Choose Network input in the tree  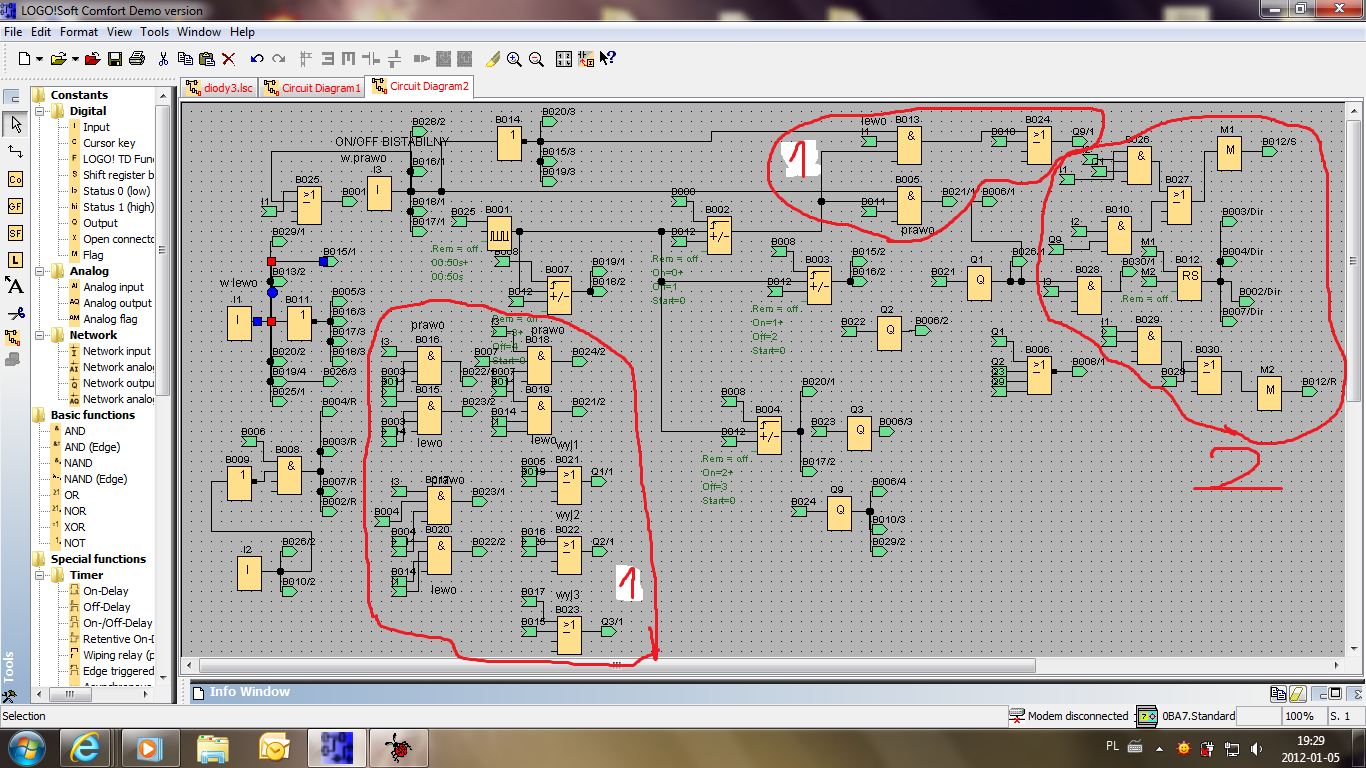point(117,351)
